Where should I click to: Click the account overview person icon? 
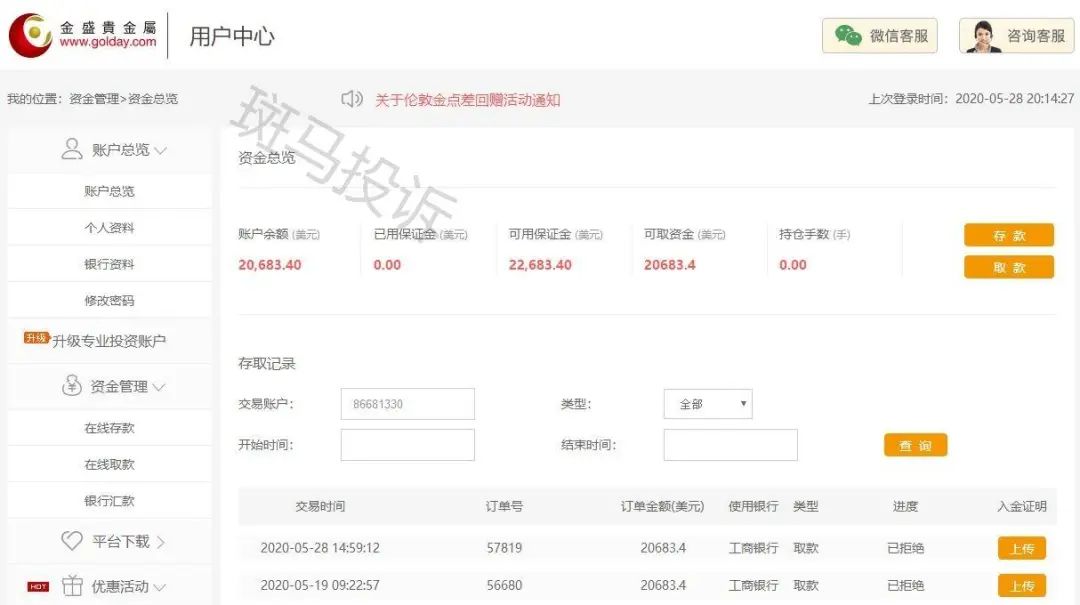[72, 149]
